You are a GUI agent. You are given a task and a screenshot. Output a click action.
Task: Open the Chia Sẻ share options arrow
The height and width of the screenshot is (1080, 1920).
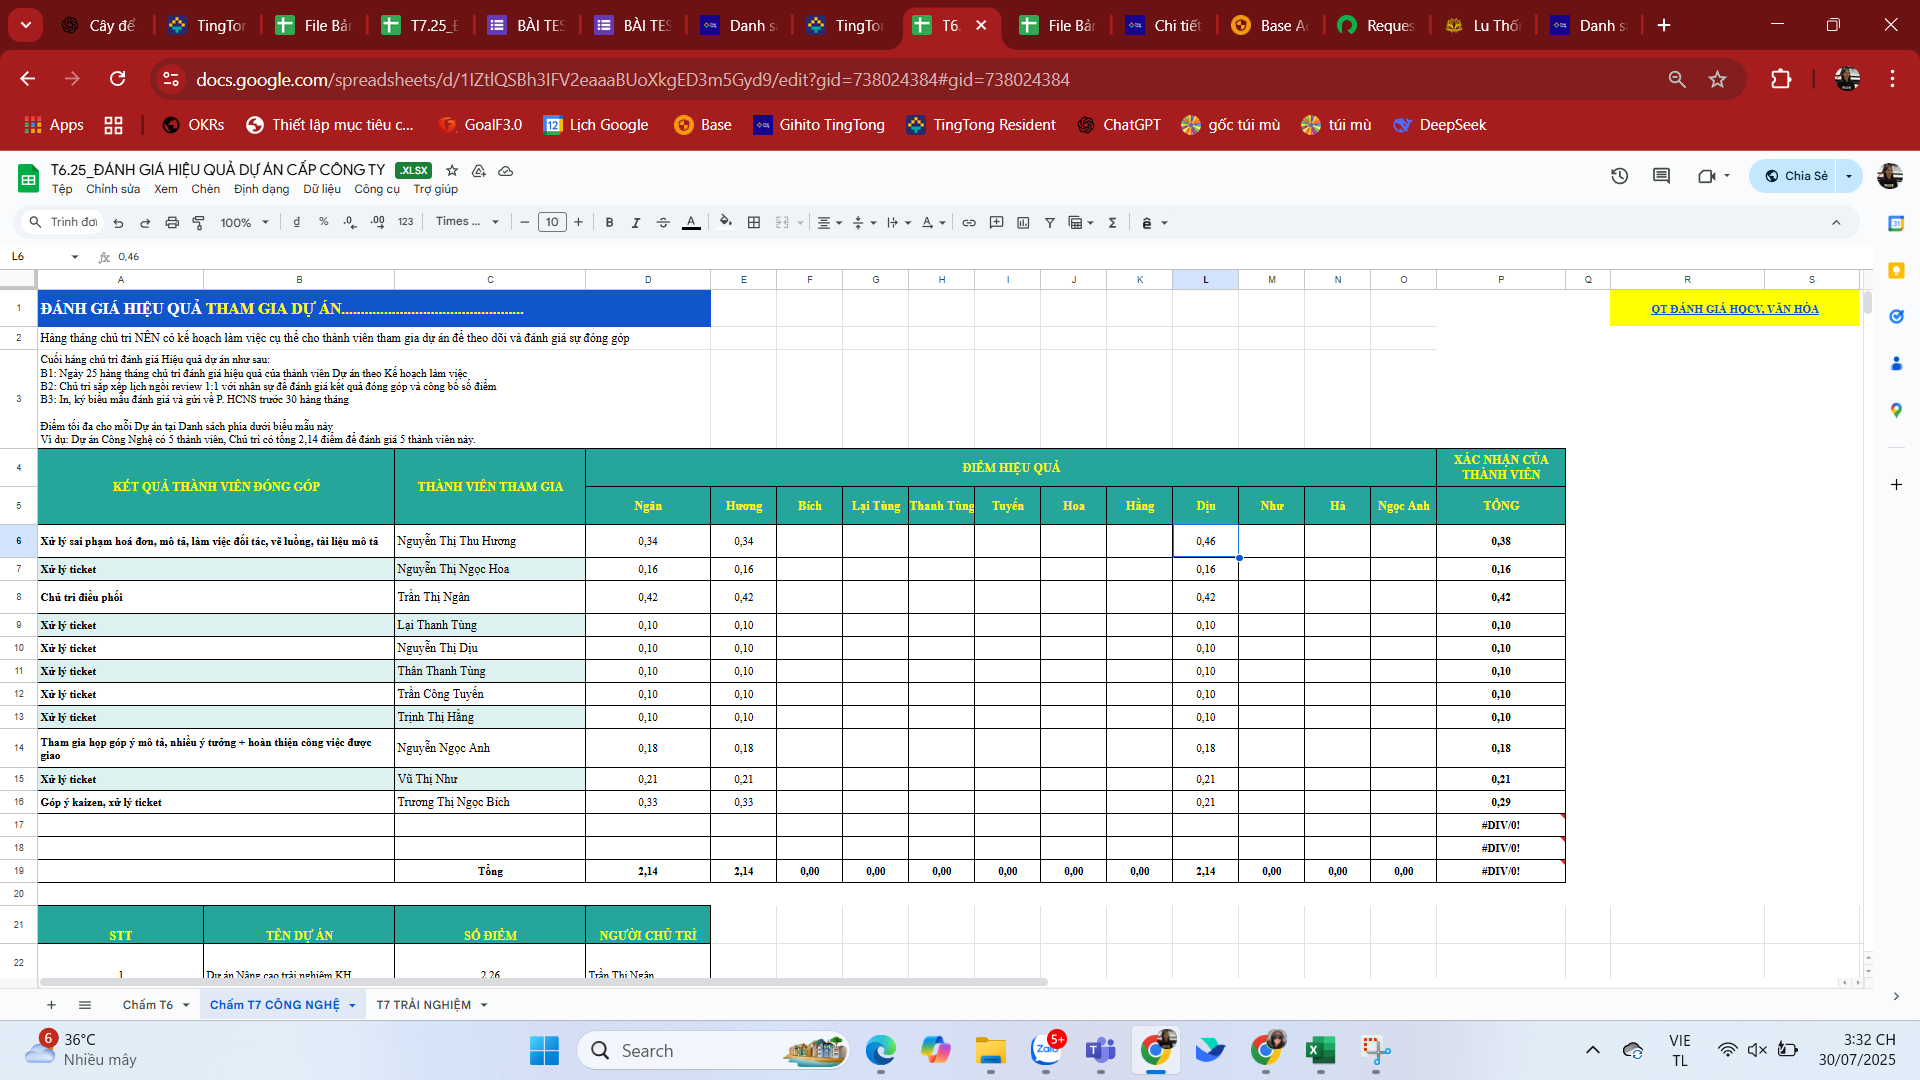coord(1849,176)
